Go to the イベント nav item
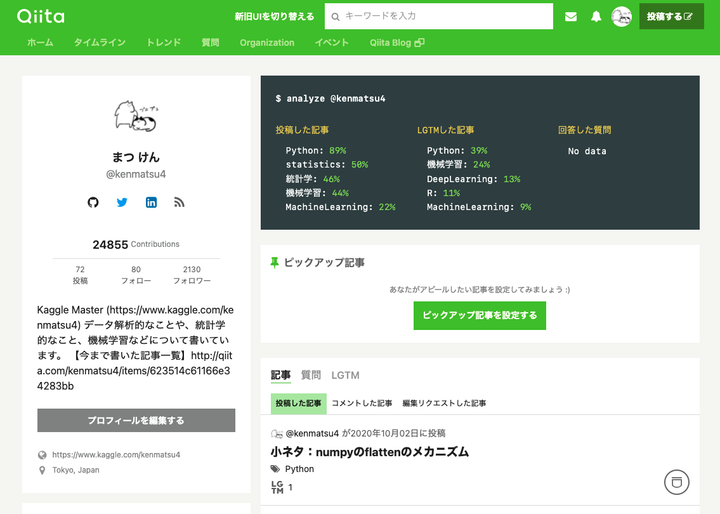Viewport: 720px width, 514px height. point(332,43)
